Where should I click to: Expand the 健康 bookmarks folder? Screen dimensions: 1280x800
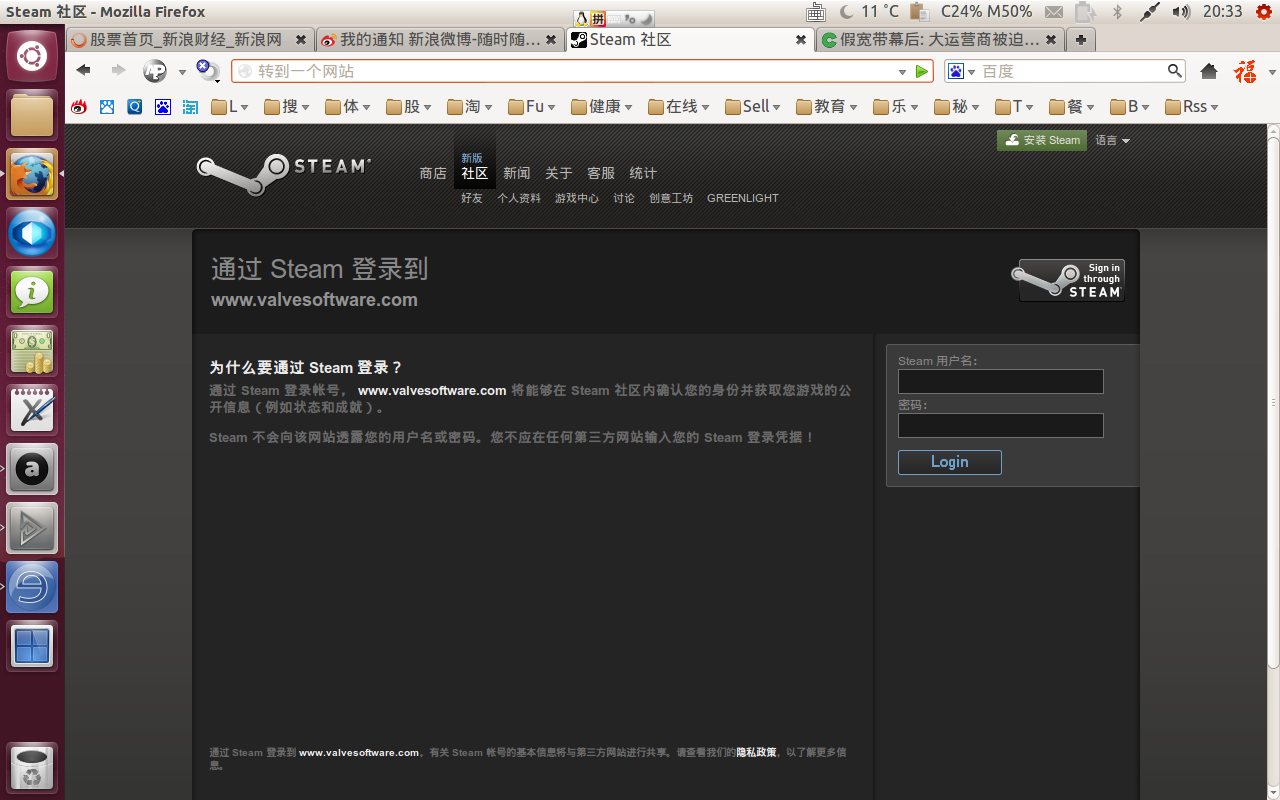pos(602,106)
